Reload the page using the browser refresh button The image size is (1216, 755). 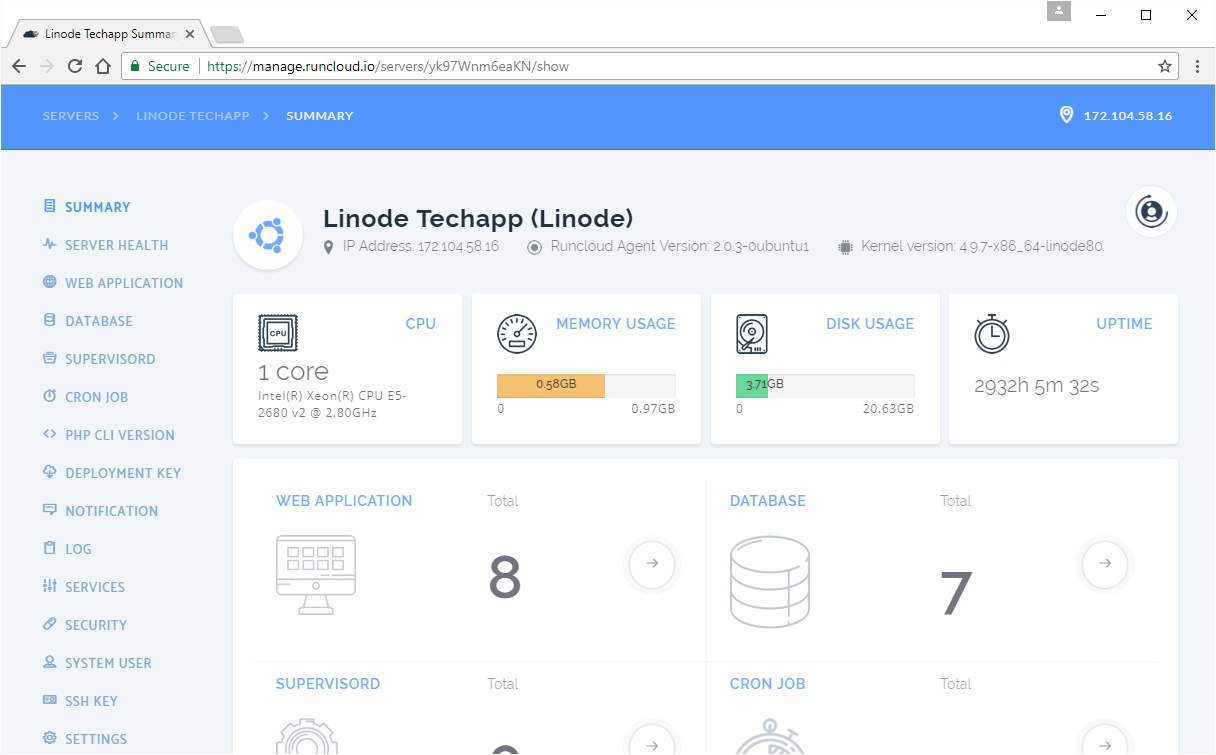[x=75, y=66]
